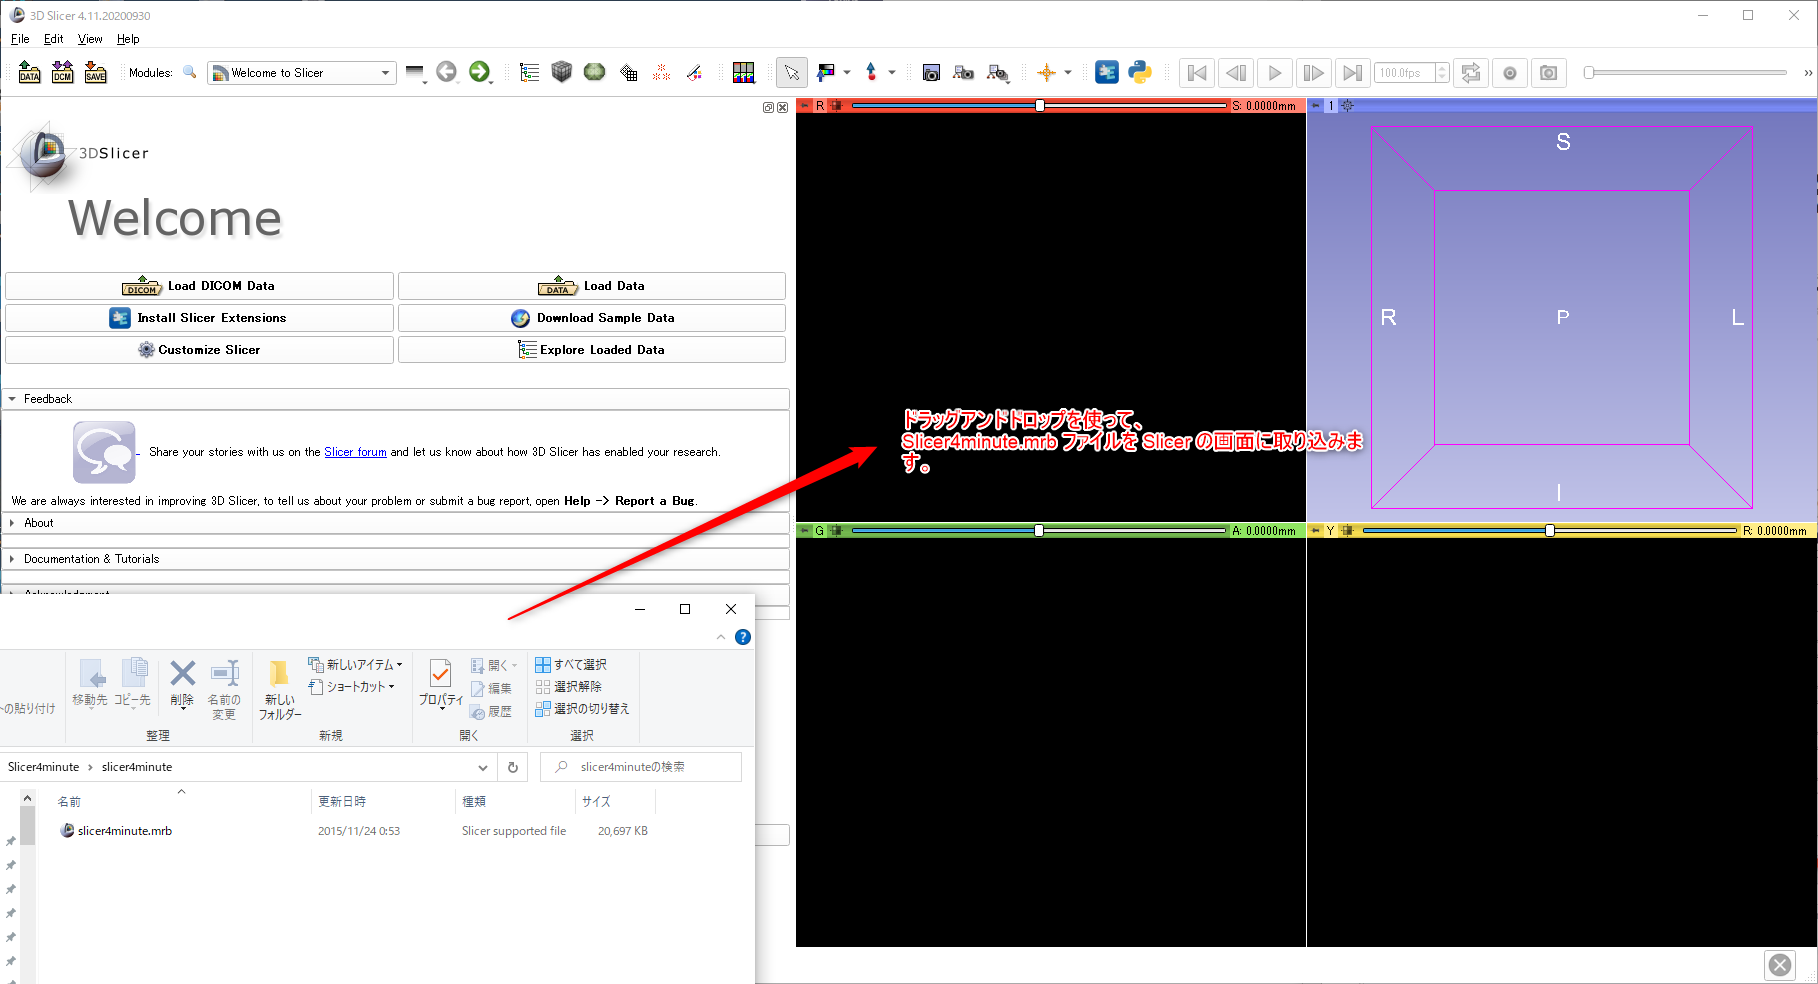Image resolution: width=1818 pixels, height=984 pixels.
Task: Open the Python interactor icon
Action: (1140, 72)
